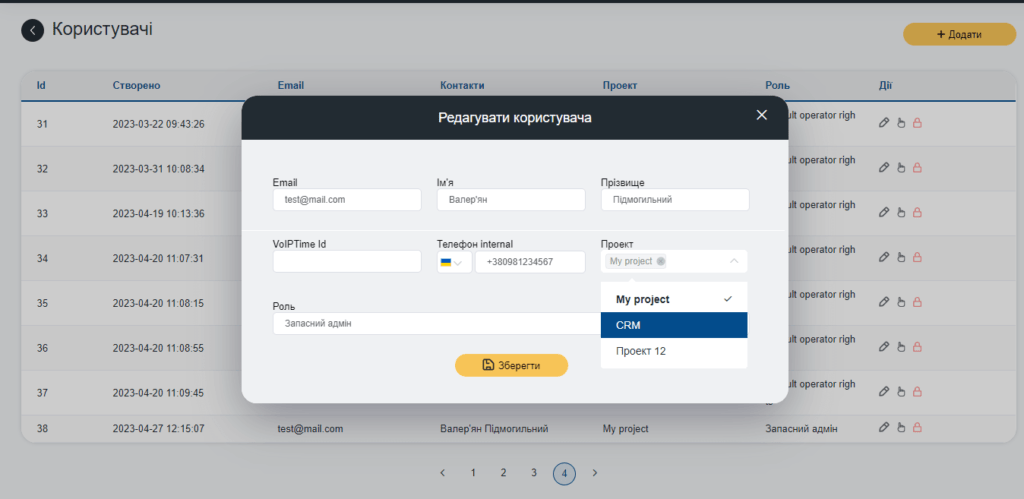The image size is (1024, 499).
Task: Click the lock icon in row 31
Action: pos(917,123)
